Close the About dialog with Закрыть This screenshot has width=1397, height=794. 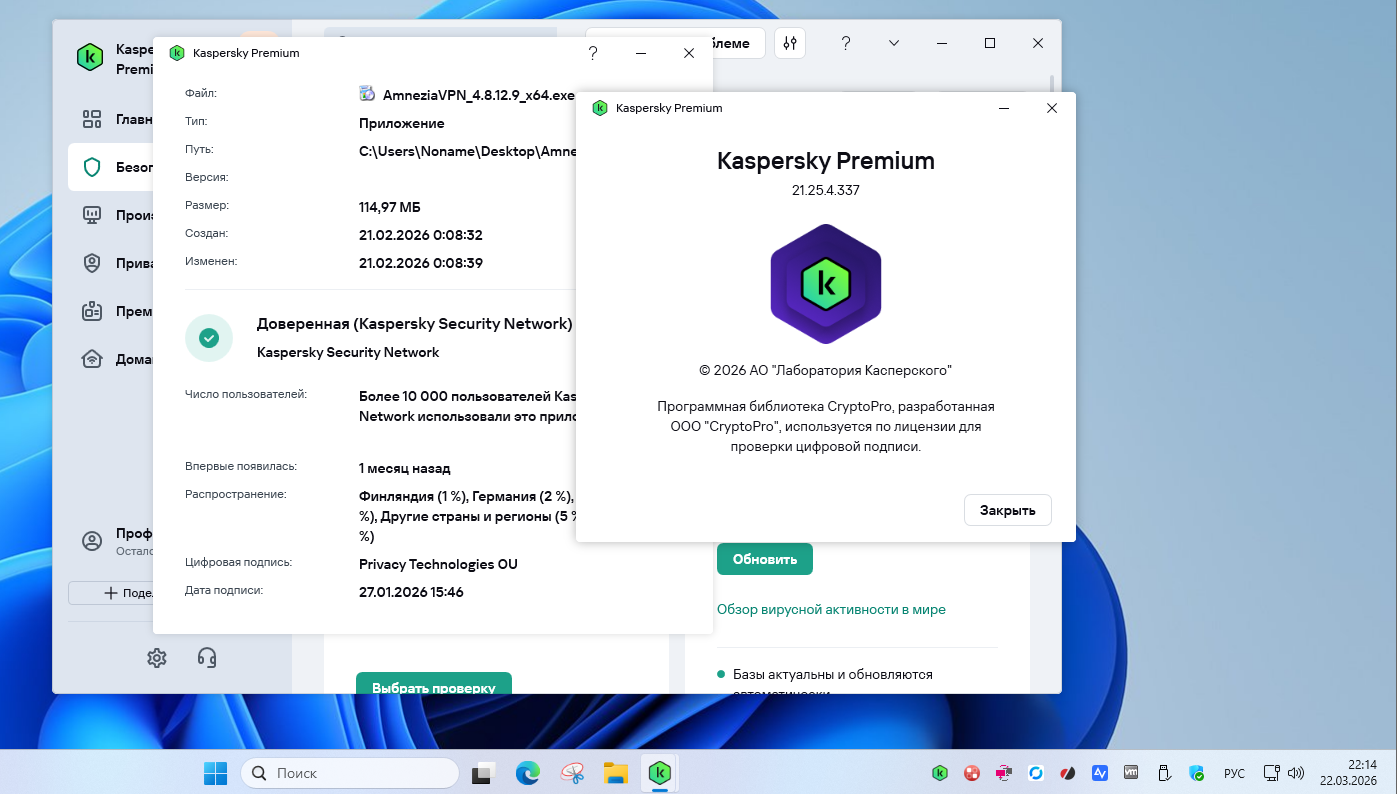point(1008,510)
